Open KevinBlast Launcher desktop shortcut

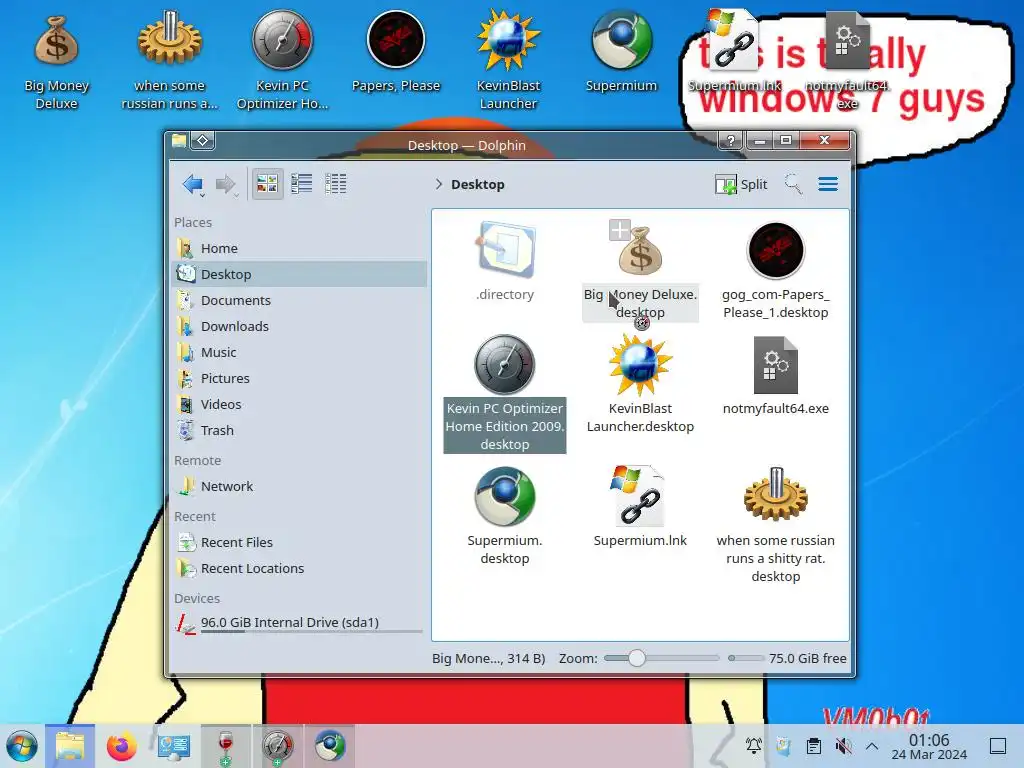pos(508,60)
